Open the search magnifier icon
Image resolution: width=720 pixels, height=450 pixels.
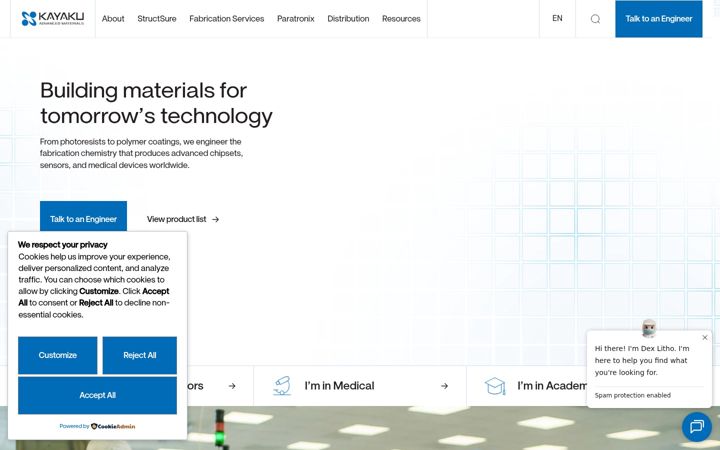pyautogui.click(x=595, y=19)
